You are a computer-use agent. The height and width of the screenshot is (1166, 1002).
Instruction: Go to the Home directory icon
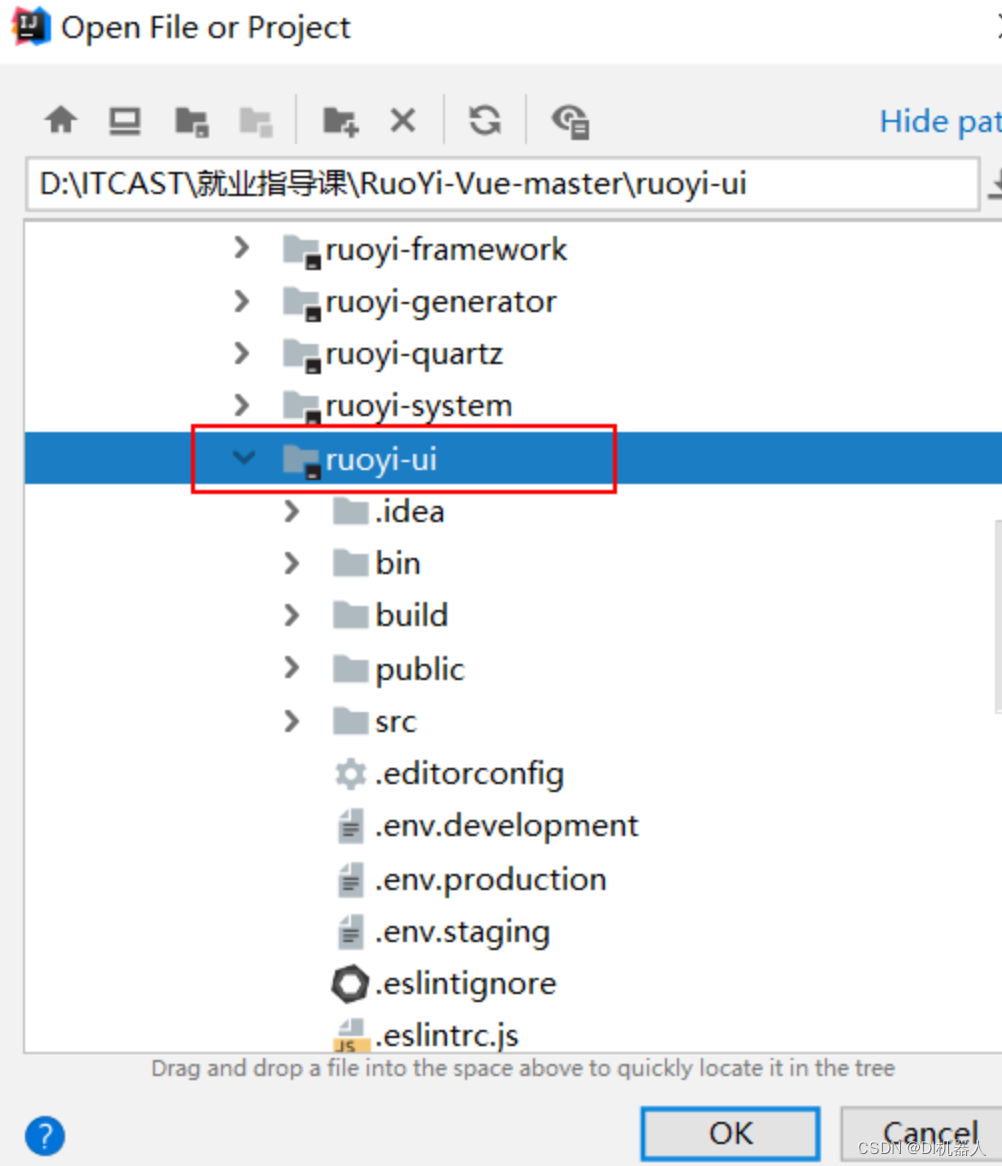[61, 120]
